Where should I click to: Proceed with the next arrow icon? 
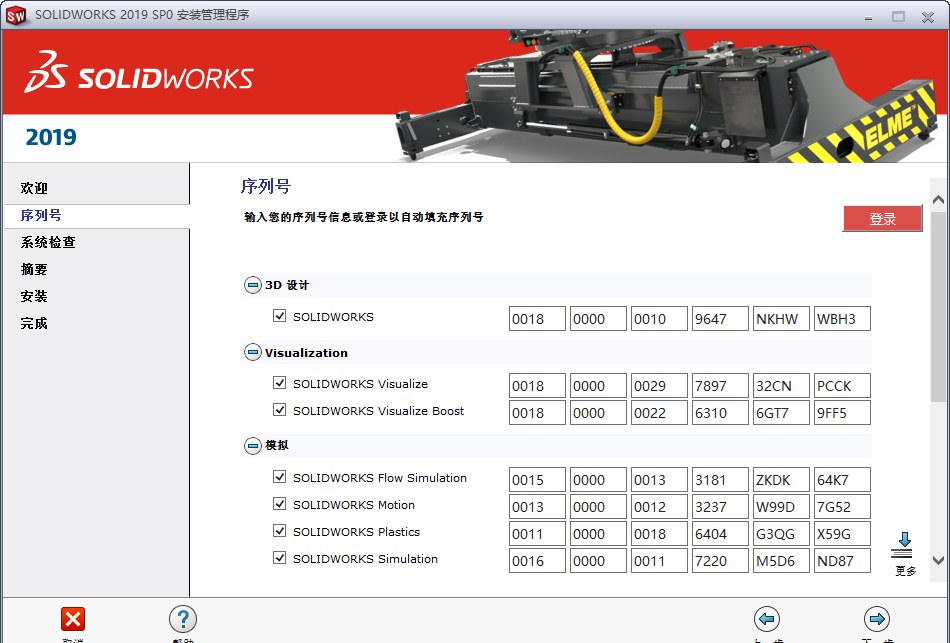[877, 619]
